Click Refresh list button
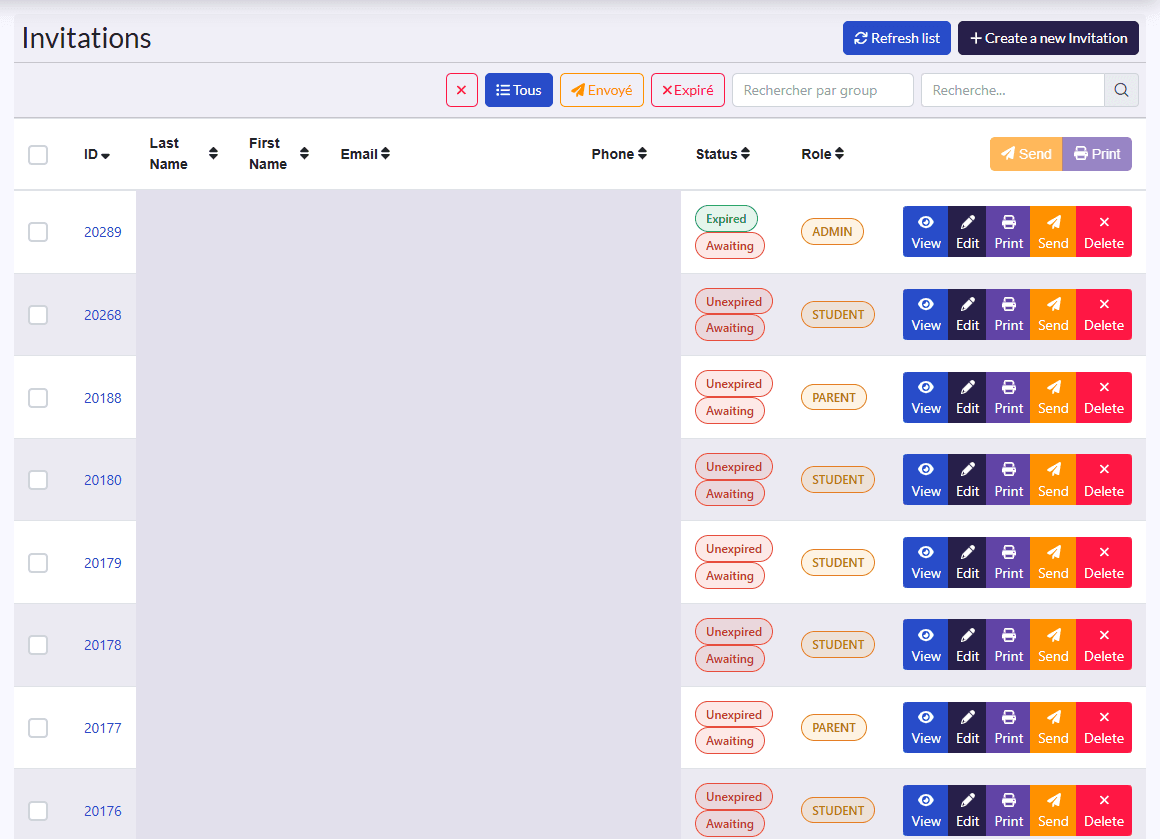 tap(897, 38)
